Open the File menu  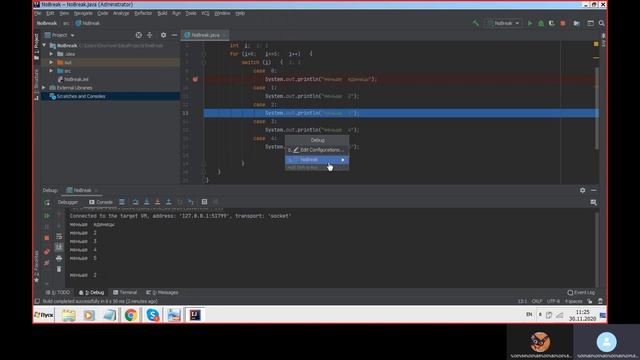(38, 13)
